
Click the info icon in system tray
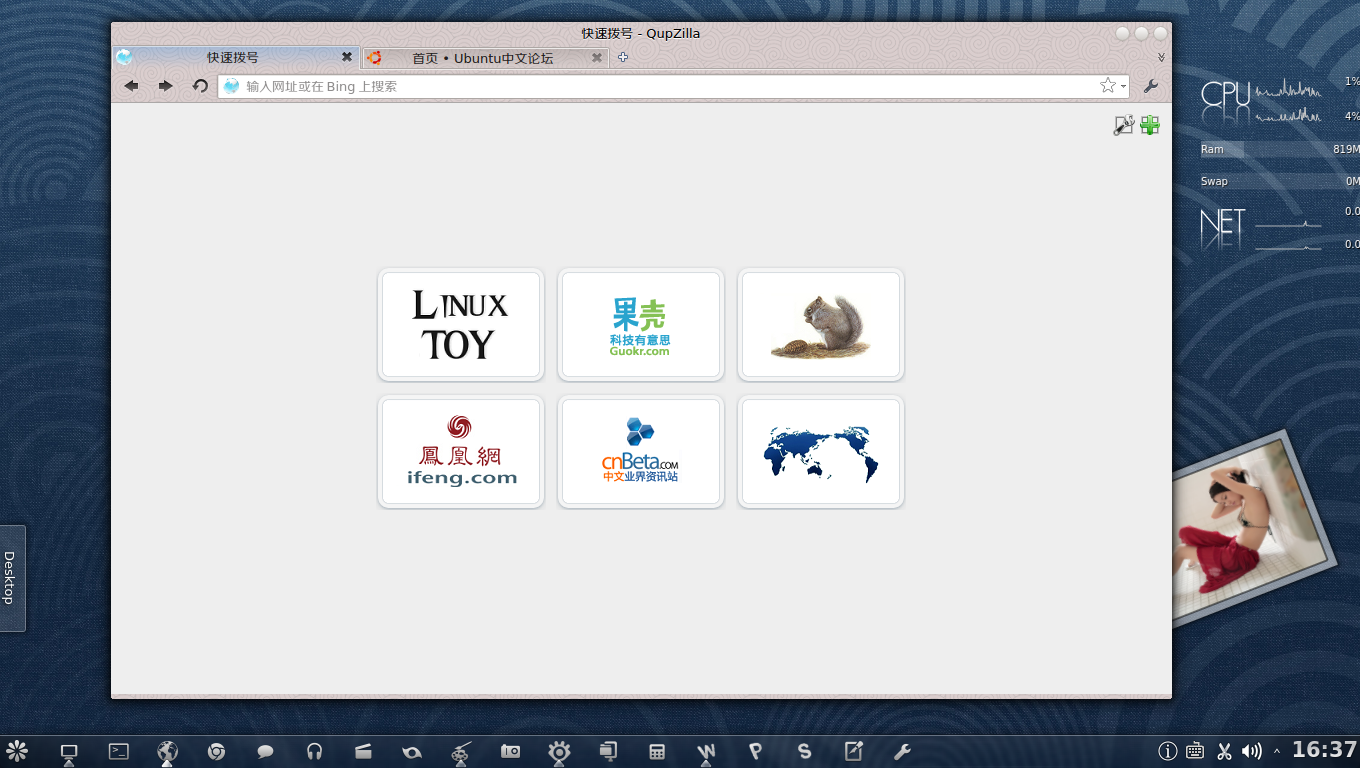pyautogui.click(x=1167, y=751)
